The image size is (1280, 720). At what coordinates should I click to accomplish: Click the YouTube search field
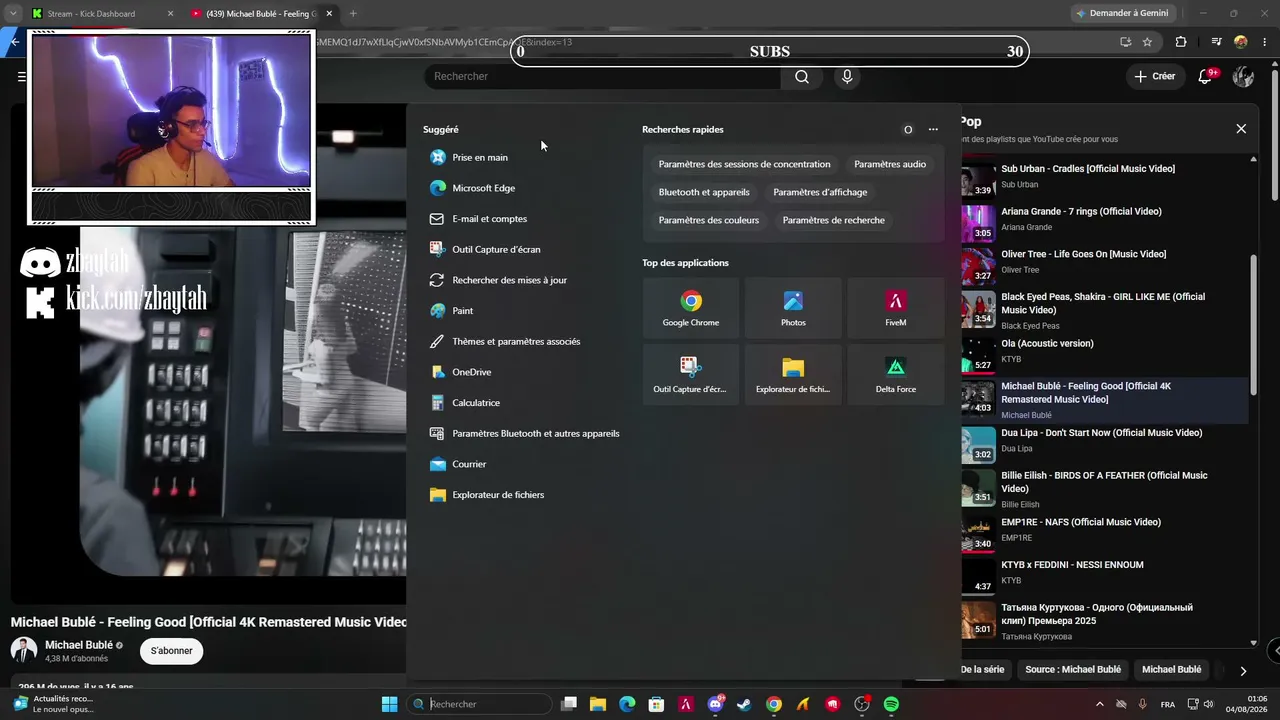tap(603, 76)
